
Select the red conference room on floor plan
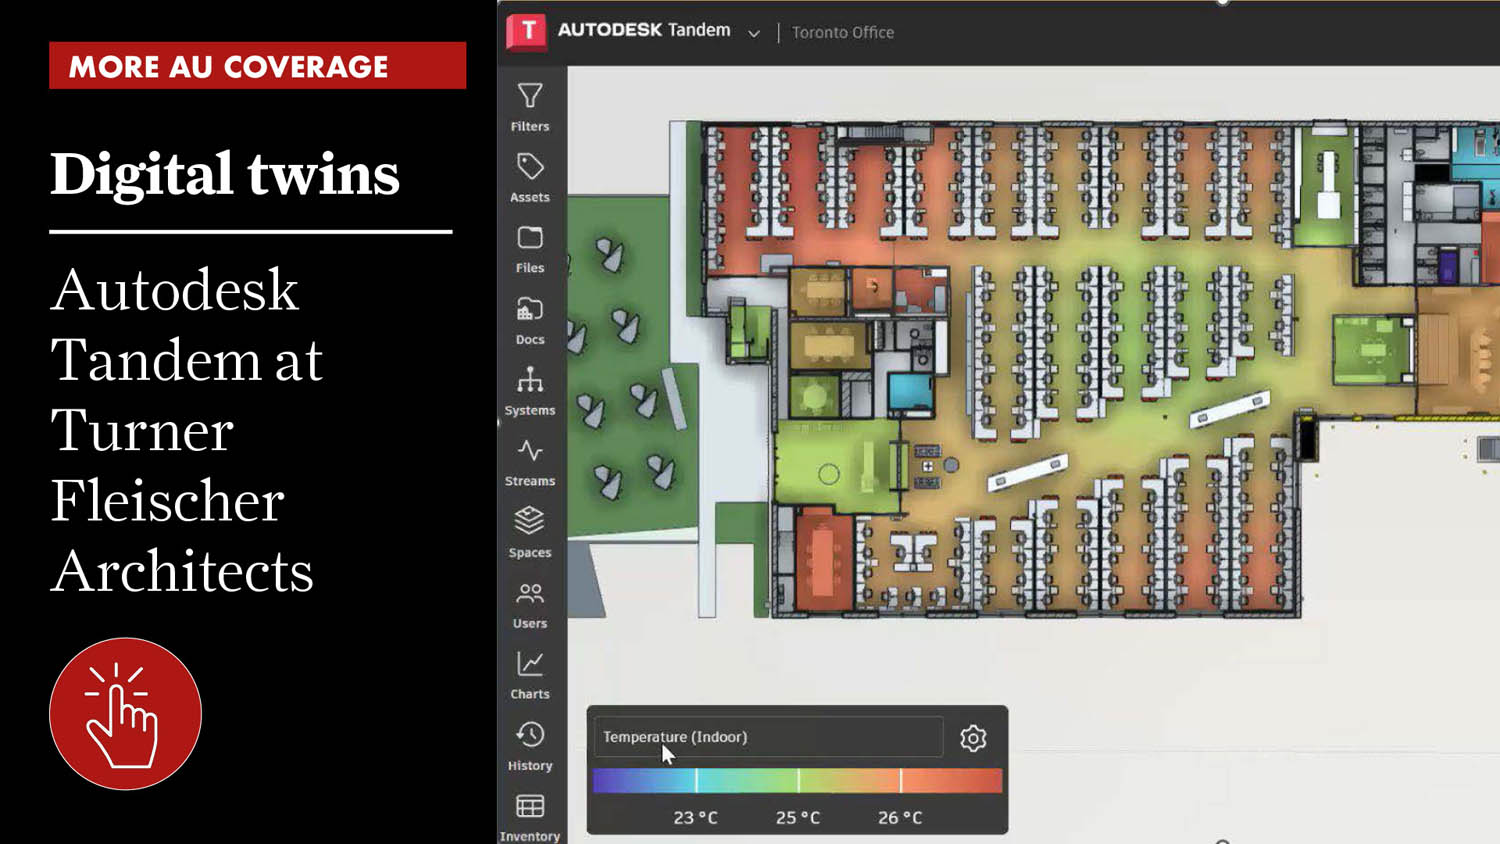point(823,558)
